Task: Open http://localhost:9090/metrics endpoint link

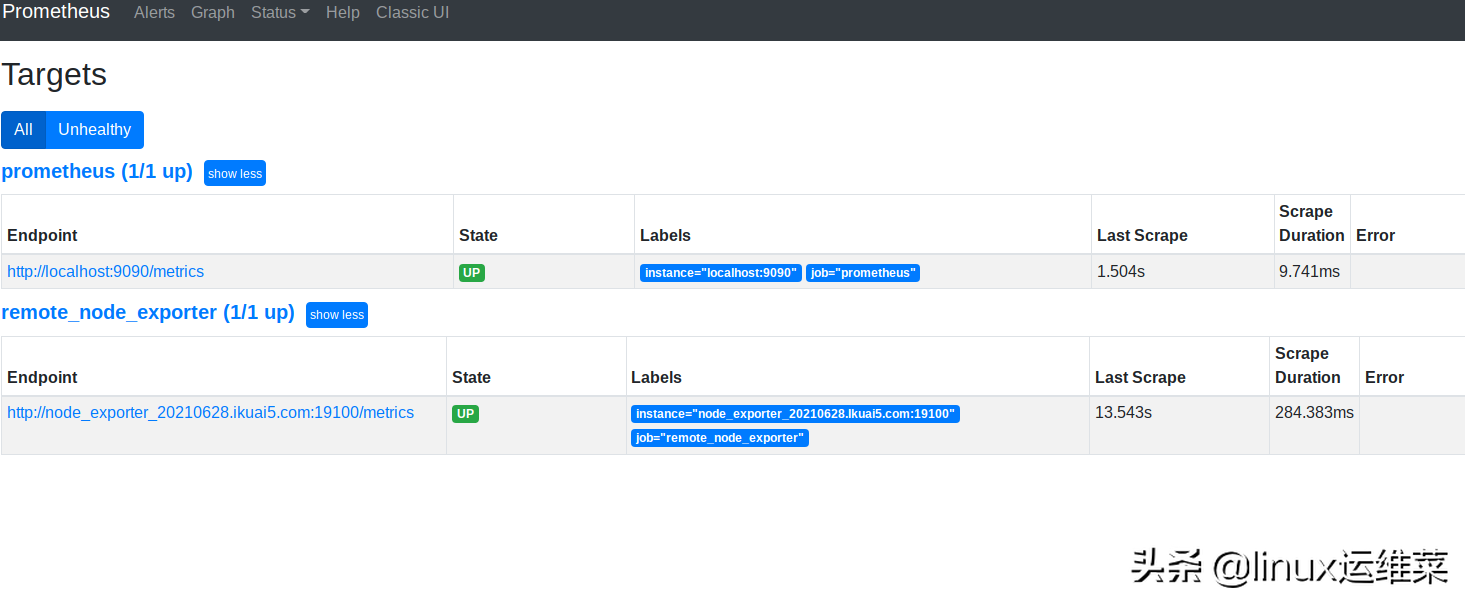Action: (x=105, y=271)
